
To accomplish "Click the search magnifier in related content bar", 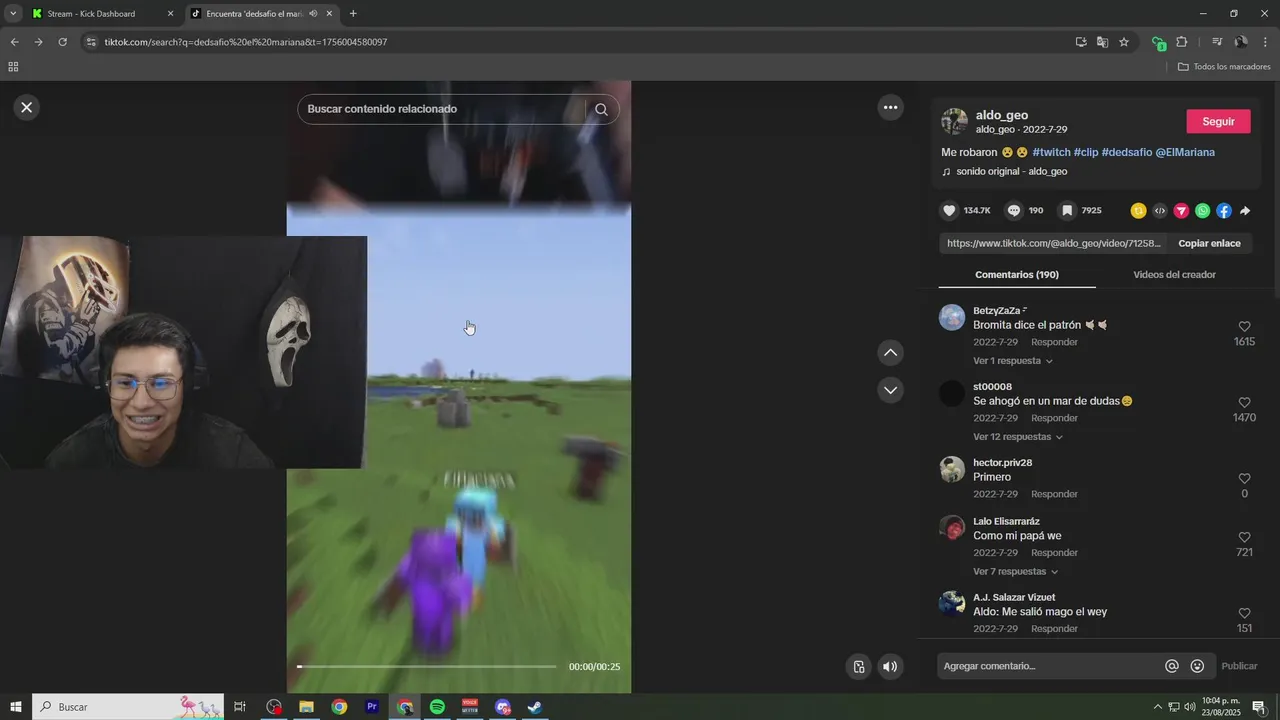I will [601, 109].
